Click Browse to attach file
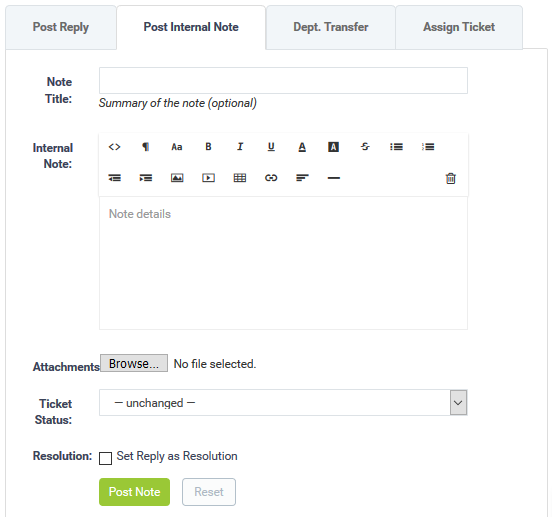Screen dimensions: 552x517 click(x=134, y=363)
